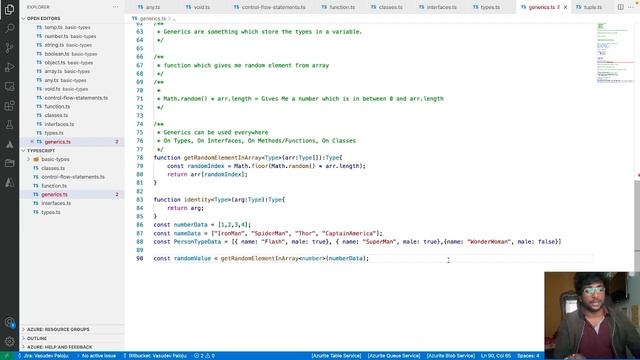
Task: Open array.ts in Open Editors
Action: click(x=72, y=71)
